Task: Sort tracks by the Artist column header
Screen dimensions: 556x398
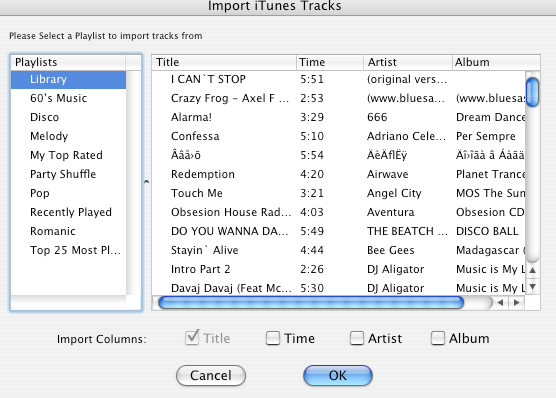Action: [408, 62]
